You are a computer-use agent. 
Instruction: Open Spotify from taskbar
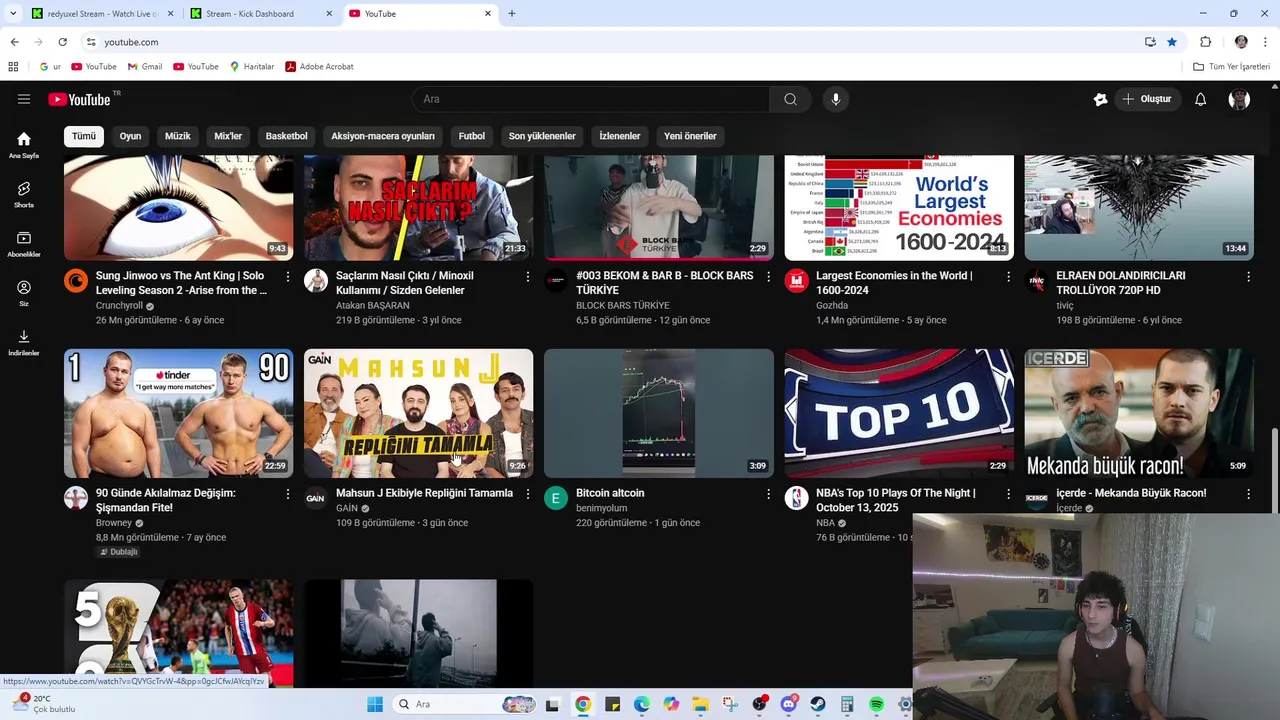click(876, 704)
